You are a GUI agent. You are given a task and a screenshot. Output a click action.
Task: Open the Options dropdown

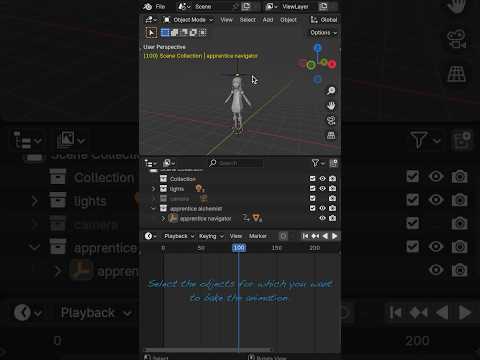323,33
